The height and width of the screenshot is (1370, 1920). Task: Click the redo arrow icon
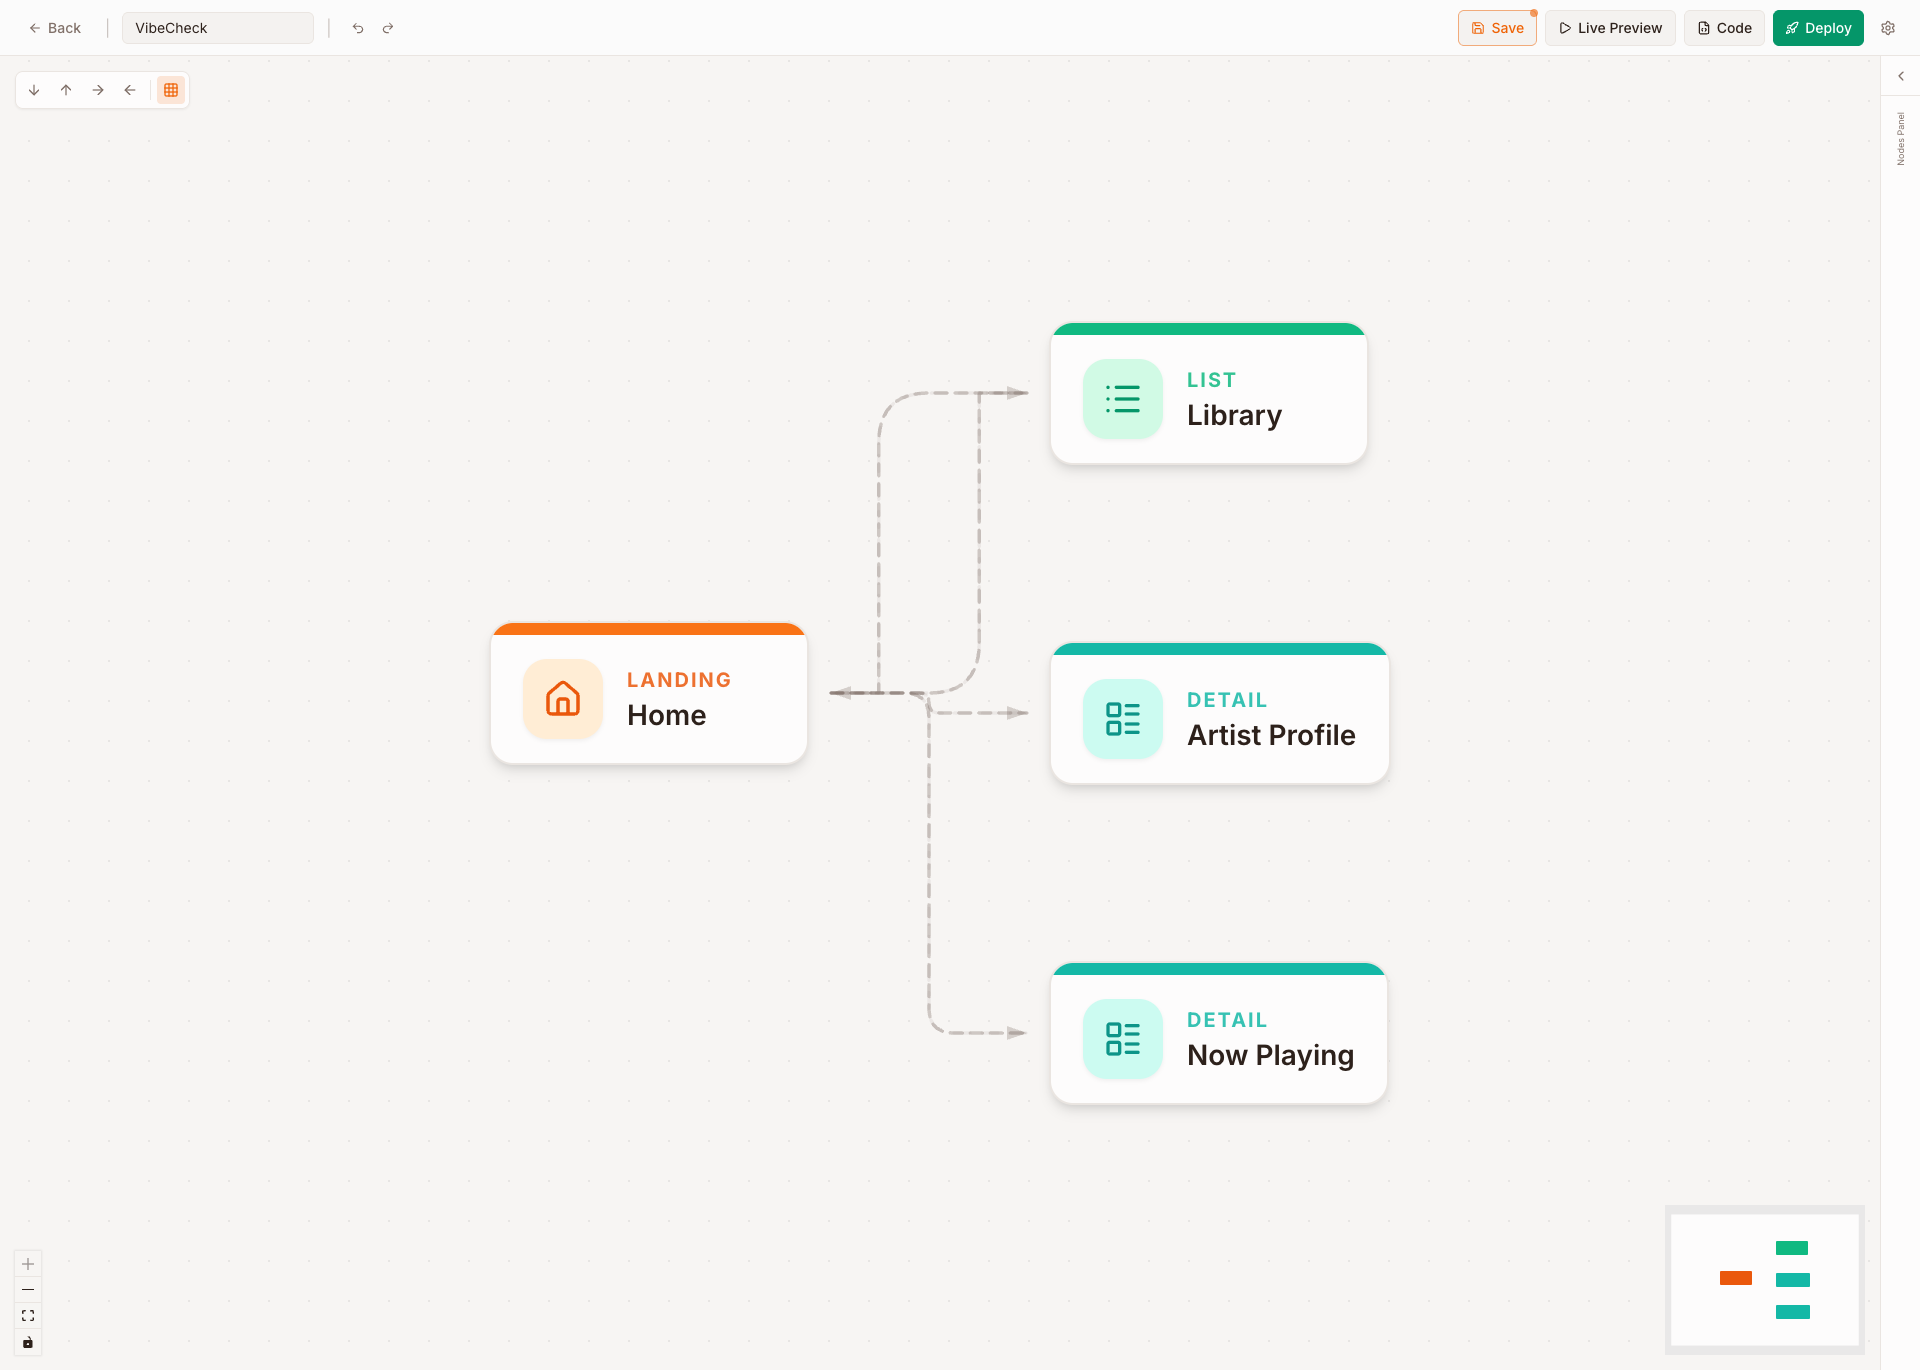[387, 28]
